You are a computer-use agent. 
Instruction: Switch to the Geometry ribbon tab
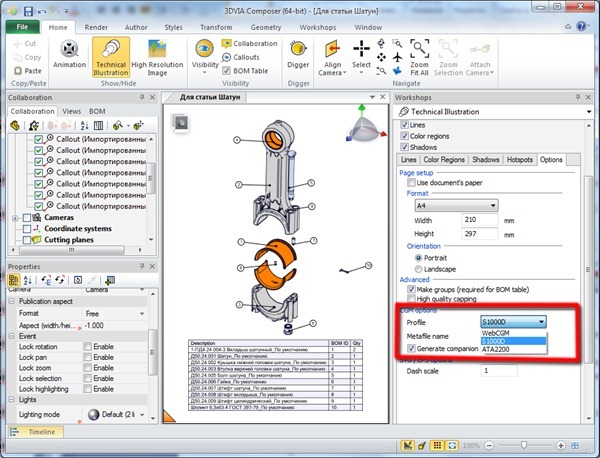(266, 27)
